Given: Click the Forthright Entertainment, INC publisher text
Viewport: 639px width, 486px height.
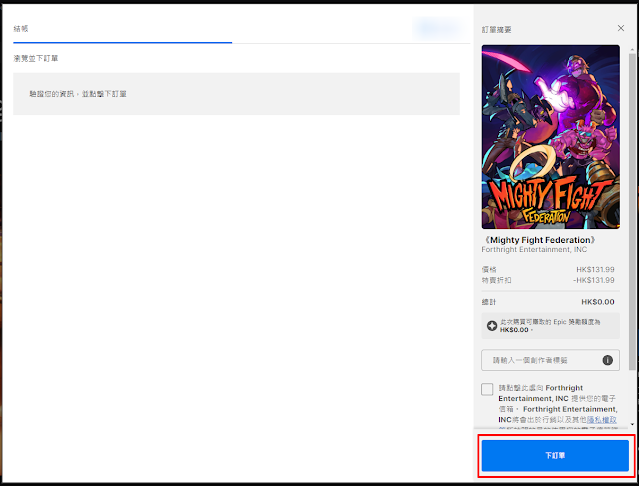Looking at the screenshot, I should point(534,249).
